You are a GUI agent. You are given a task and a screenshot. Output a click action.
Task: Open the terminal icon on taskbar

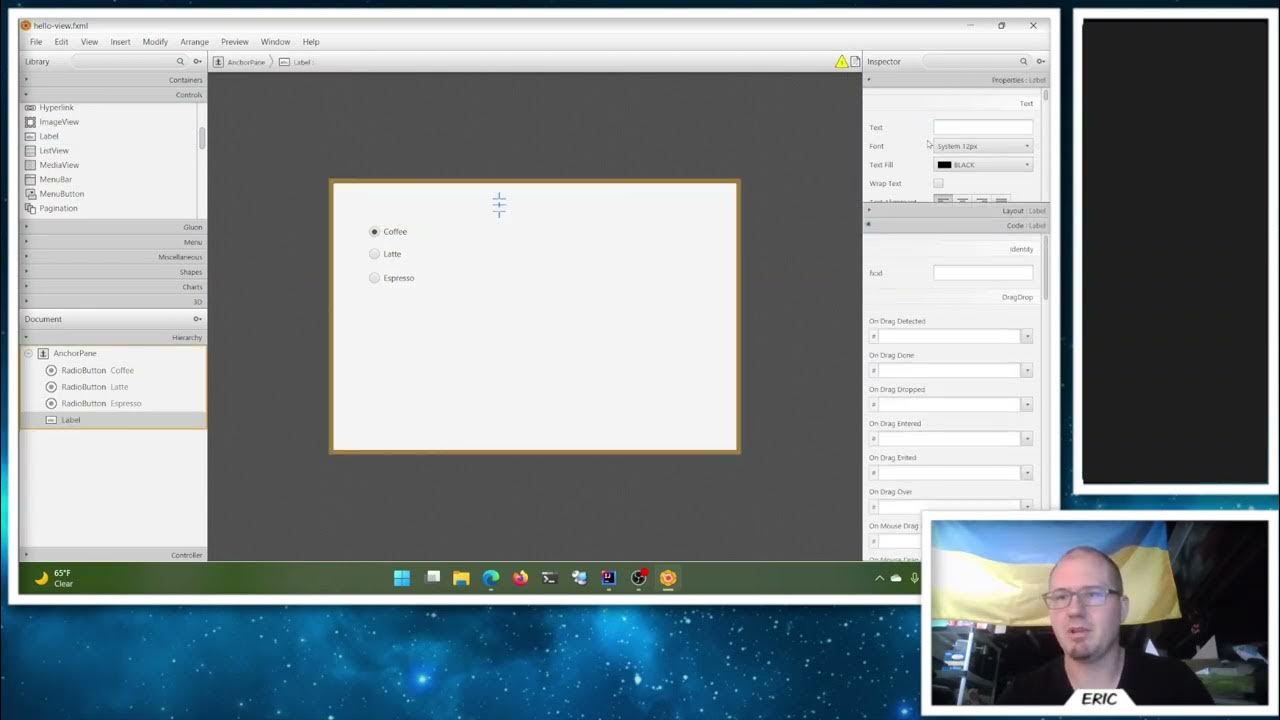tap(549, 578)
